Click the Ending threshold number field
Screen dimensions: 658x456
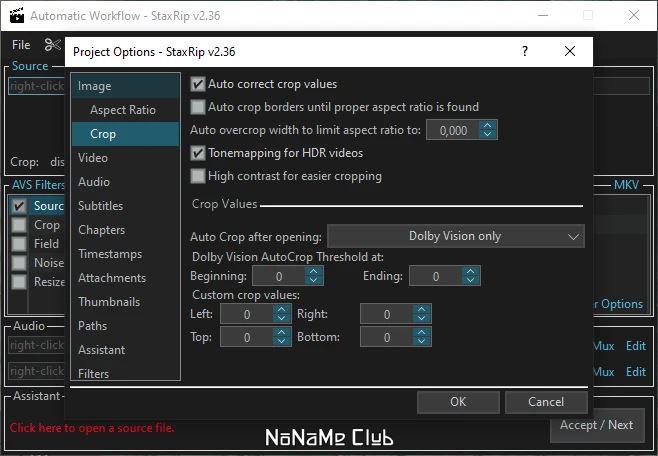(x=436, y=276)
